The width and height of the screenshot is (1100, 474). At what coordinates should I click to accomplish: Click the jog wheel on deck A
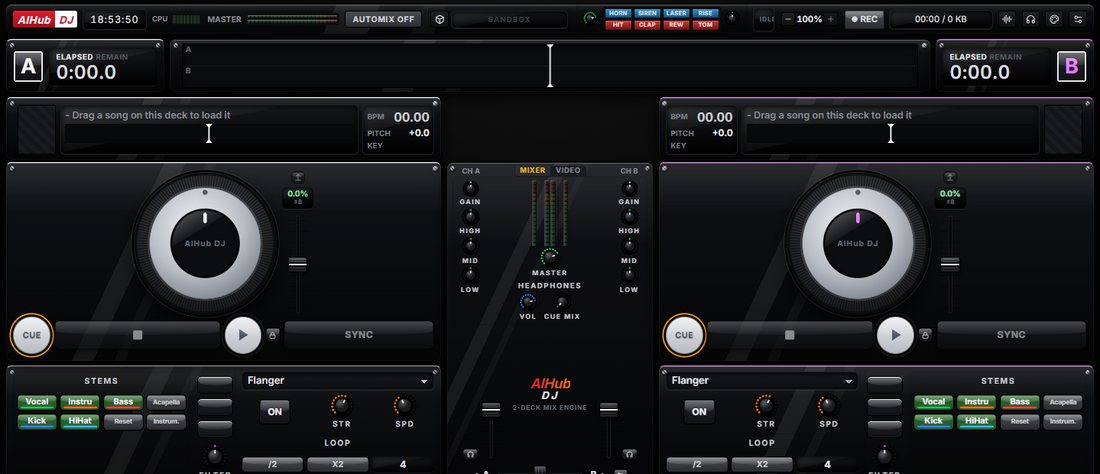[x=205, y=243]
